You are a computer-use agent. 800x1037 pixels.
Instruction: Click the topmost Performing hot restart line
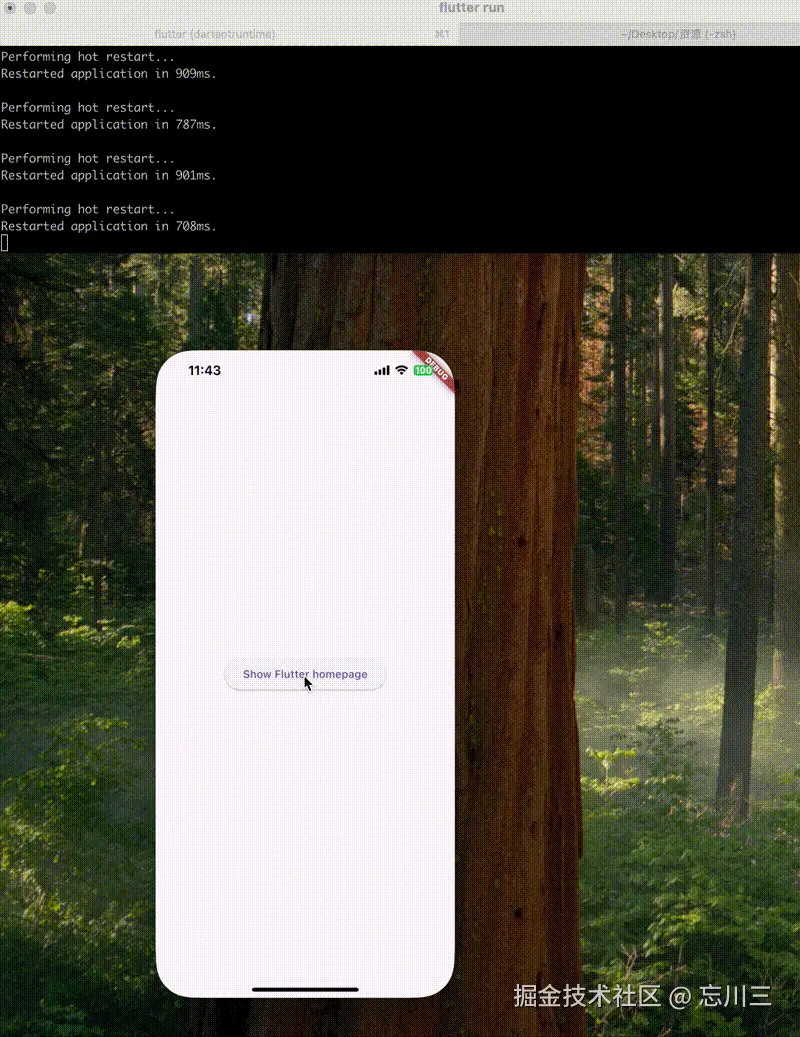(88, 56)
